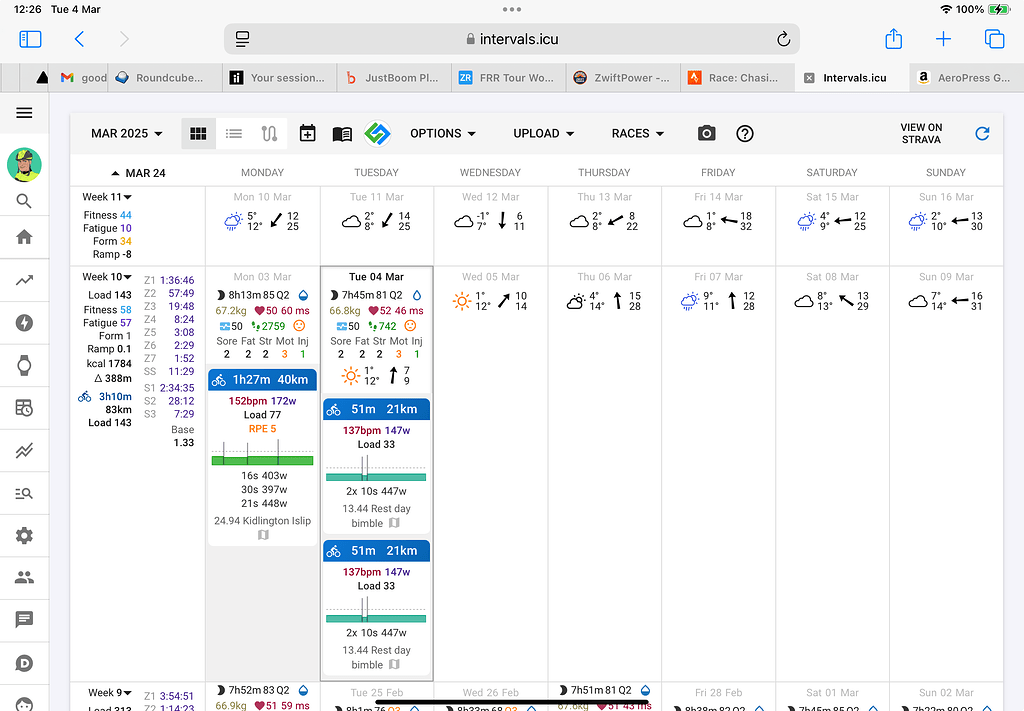
Task: Switch to the ZwiftPower browser tab
Action: [623, 77]
